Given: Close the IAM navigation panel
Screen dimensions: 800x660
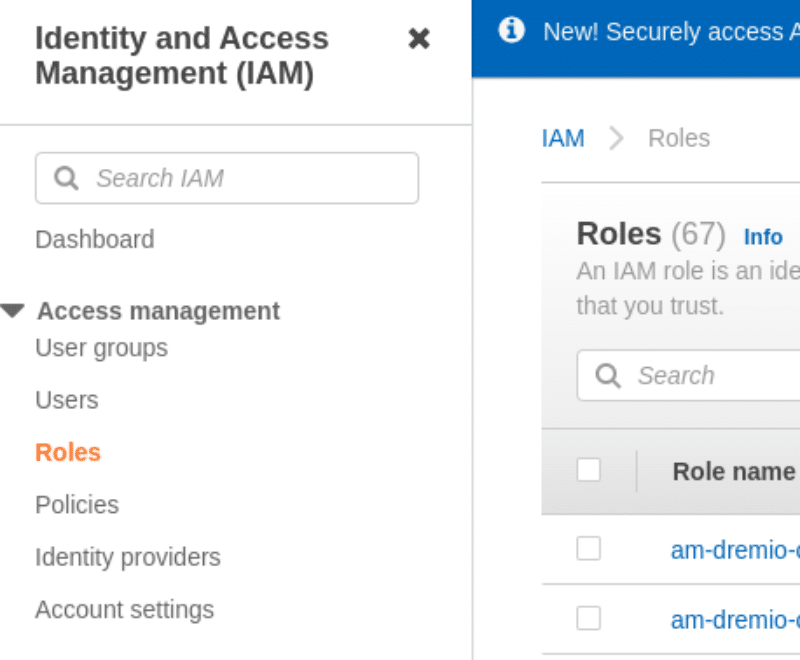Looking at the screenshot, I should [x=419, y=39].
